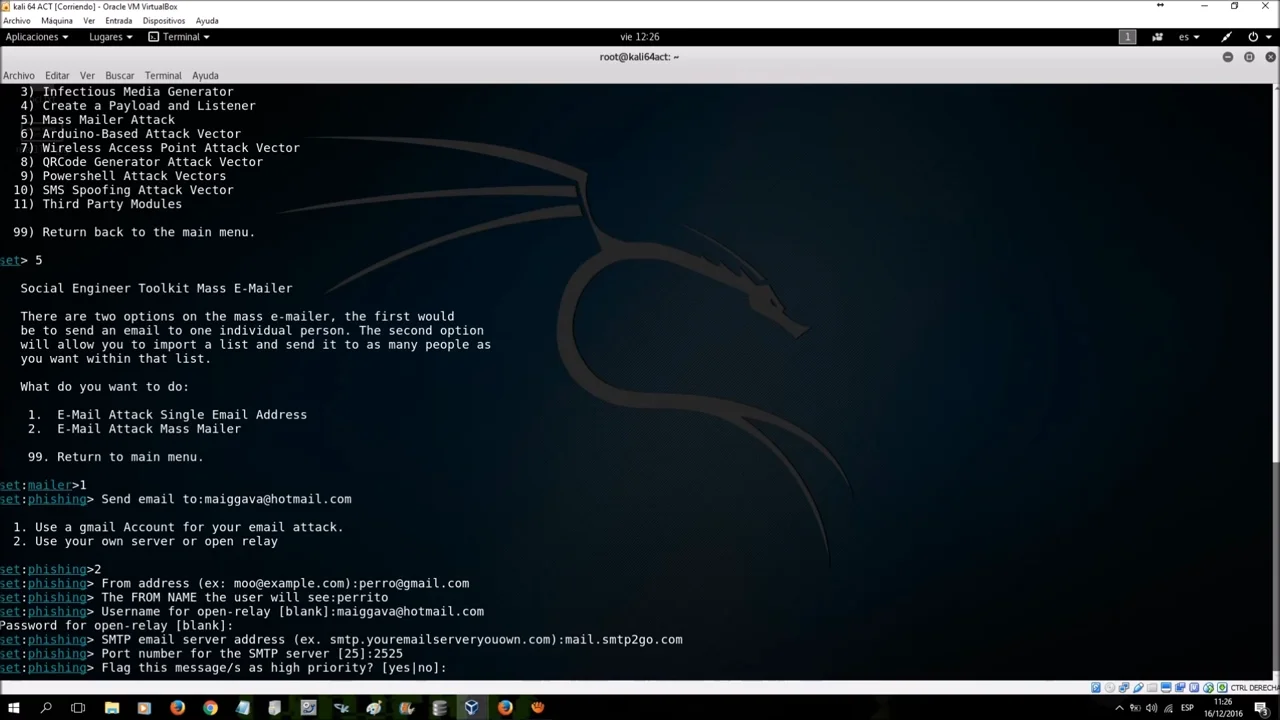Viewport: 1280px width, 720px height.
Task: Click the screen recorder camera icon in Kali panel
Action: pyautogui.click(x=1157, y=37)
